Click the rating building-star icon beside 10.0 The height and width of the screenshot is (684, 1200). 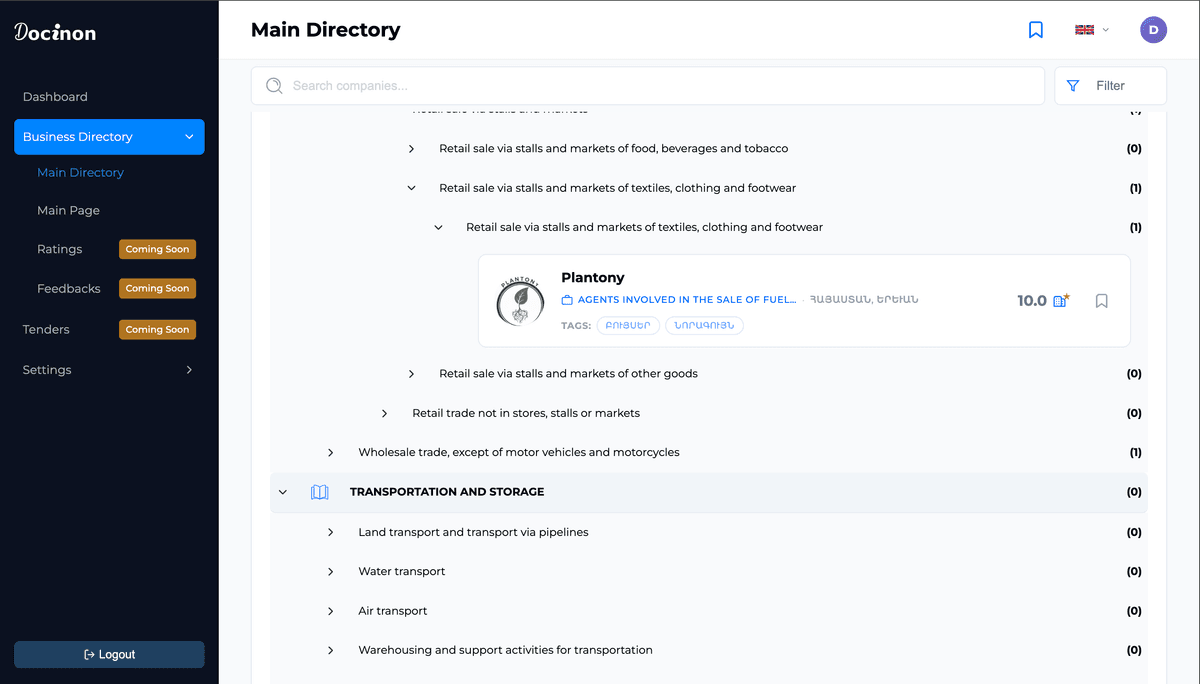pos(1061,300)
